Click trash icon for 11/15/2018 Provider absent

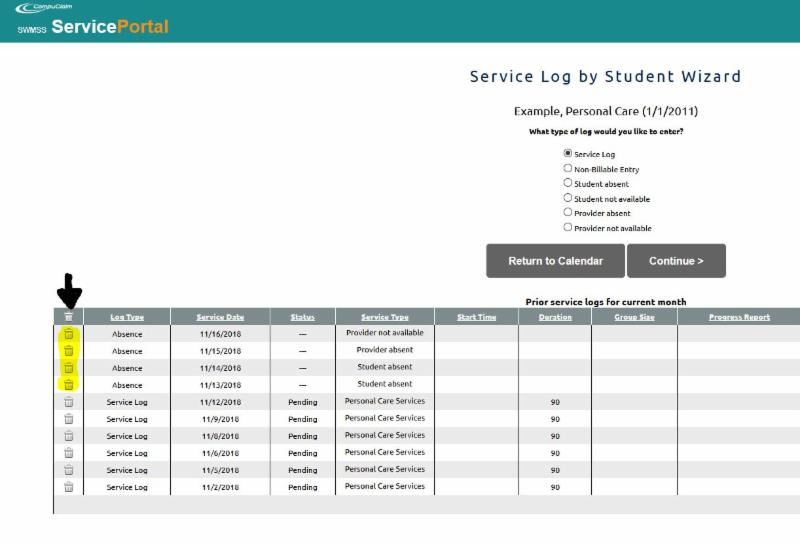(68, 351)
